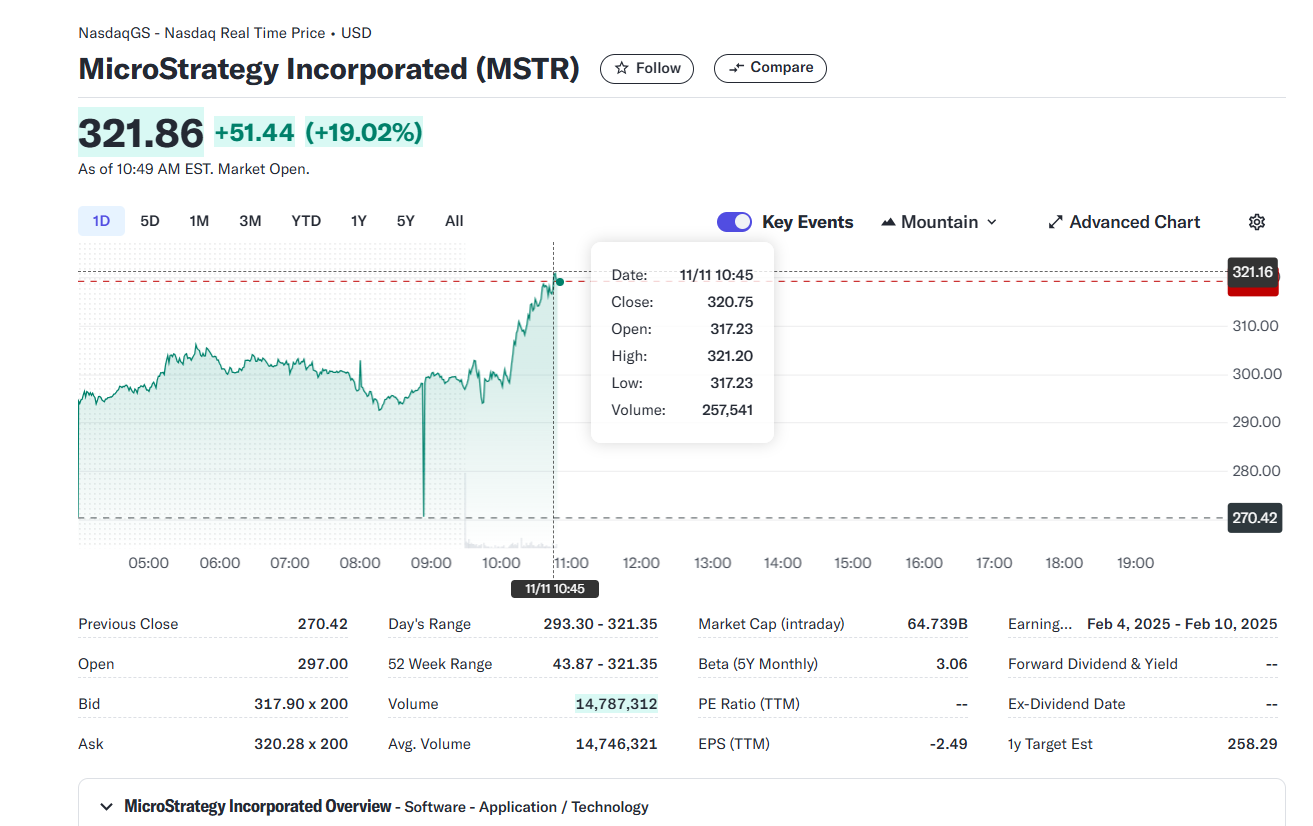
Task: Toggle the Key Events switch
Action: click(735, 222)
